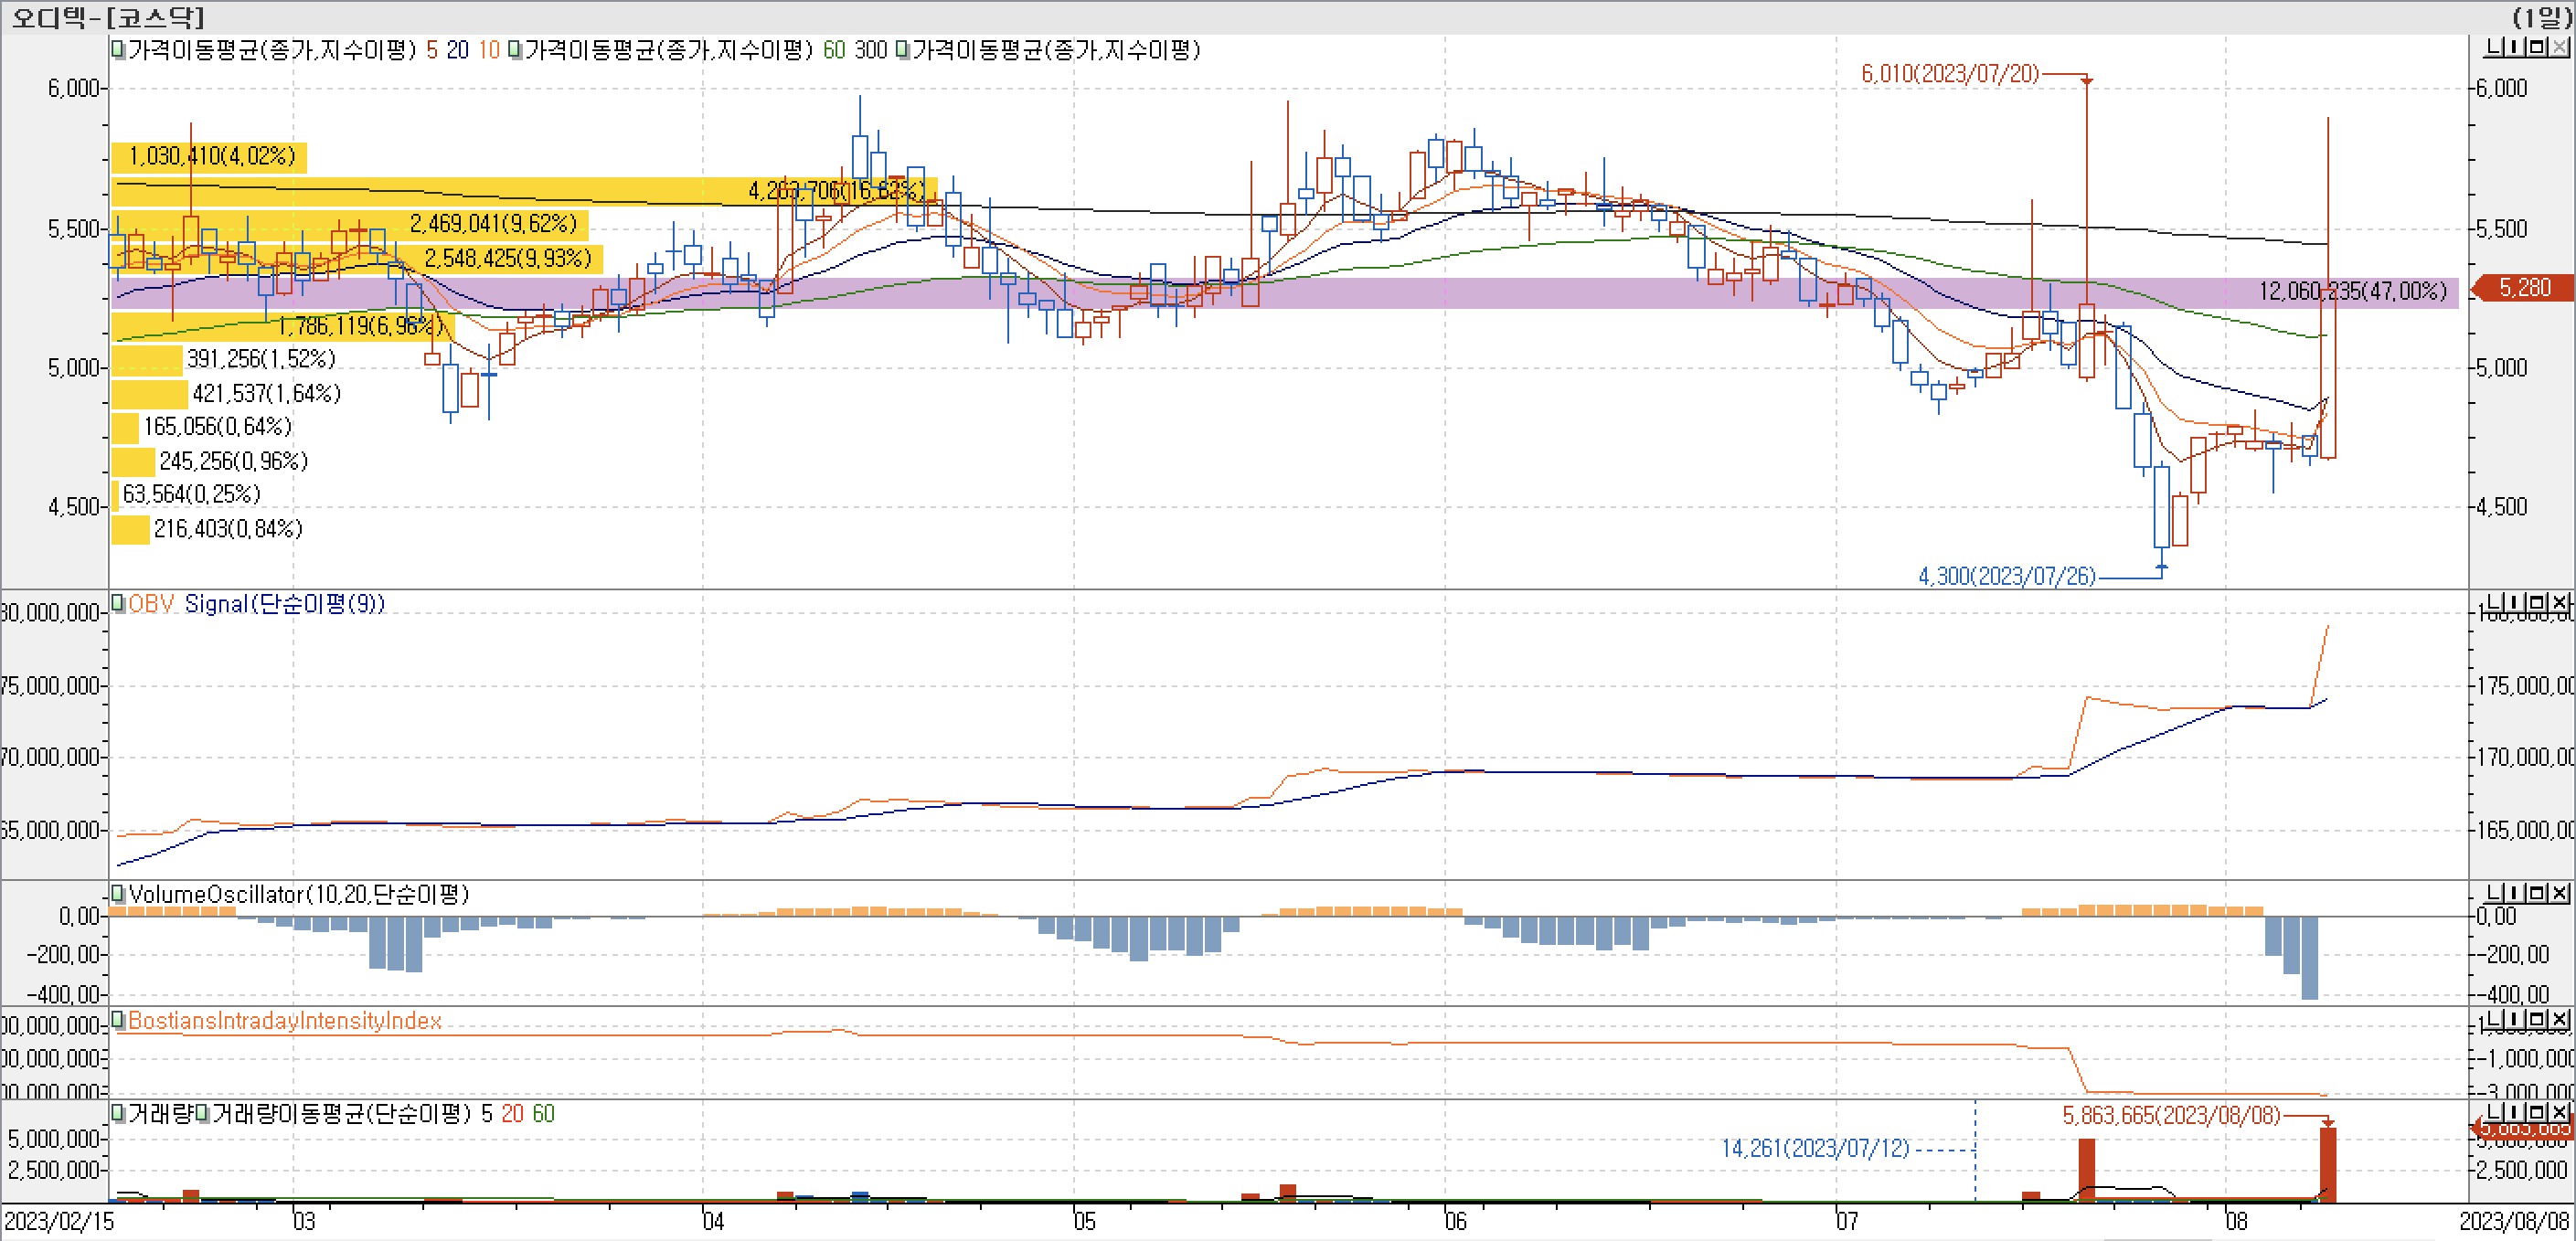The height and width of the screenshot is (1241, 2576).
Task: Click the Signal(단순이평(9)) legend label
Action: (x=284, y=604)
